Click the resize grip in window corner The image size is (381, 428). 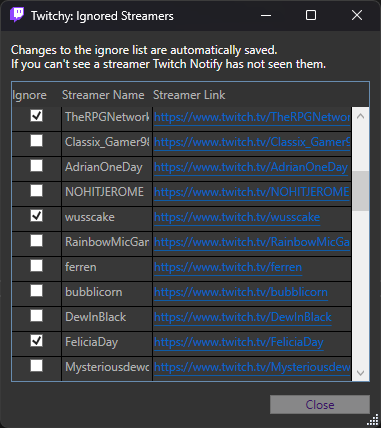pyautogui.click(x=372, y=421)
